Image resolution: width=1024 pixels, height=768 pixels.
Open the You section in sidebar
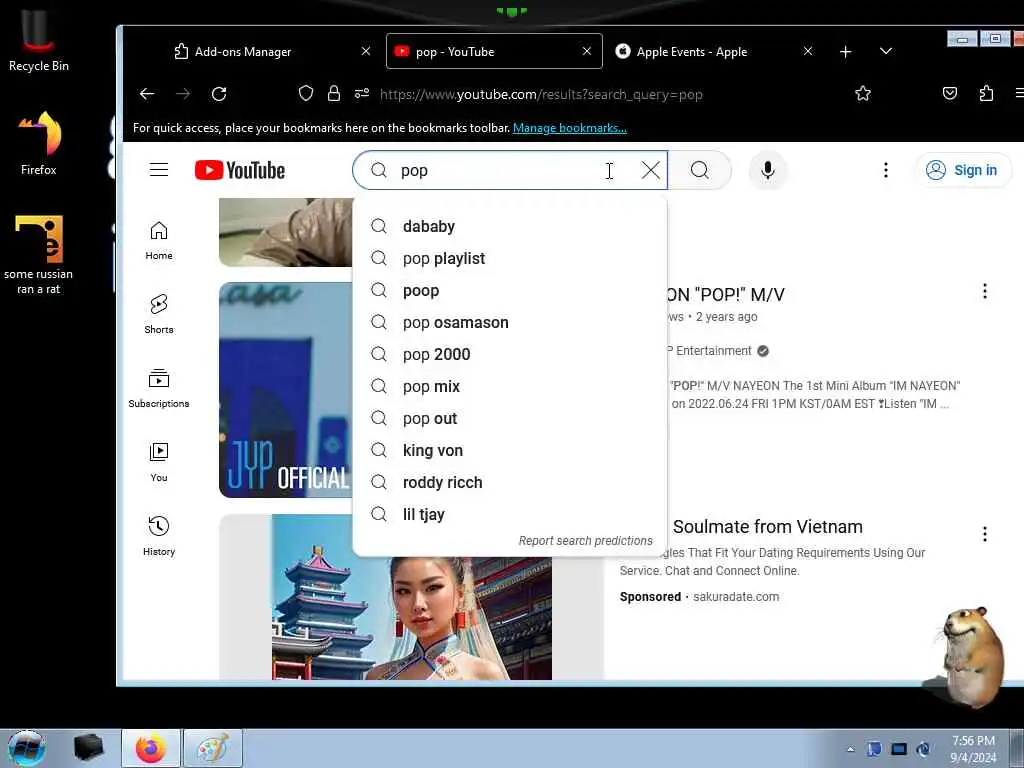coord(159,462)
